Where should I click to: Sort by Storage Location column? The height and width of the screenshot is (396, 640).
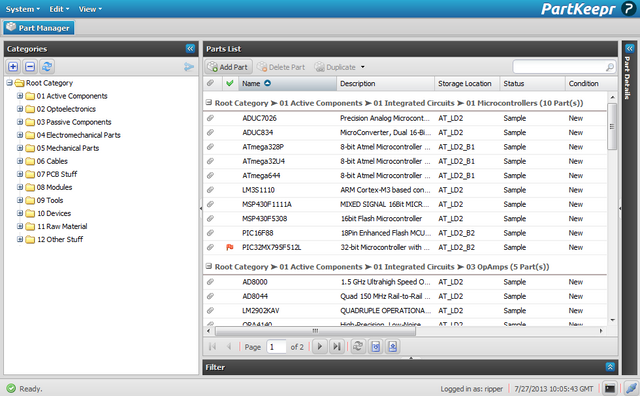click(x=467, y=83)
